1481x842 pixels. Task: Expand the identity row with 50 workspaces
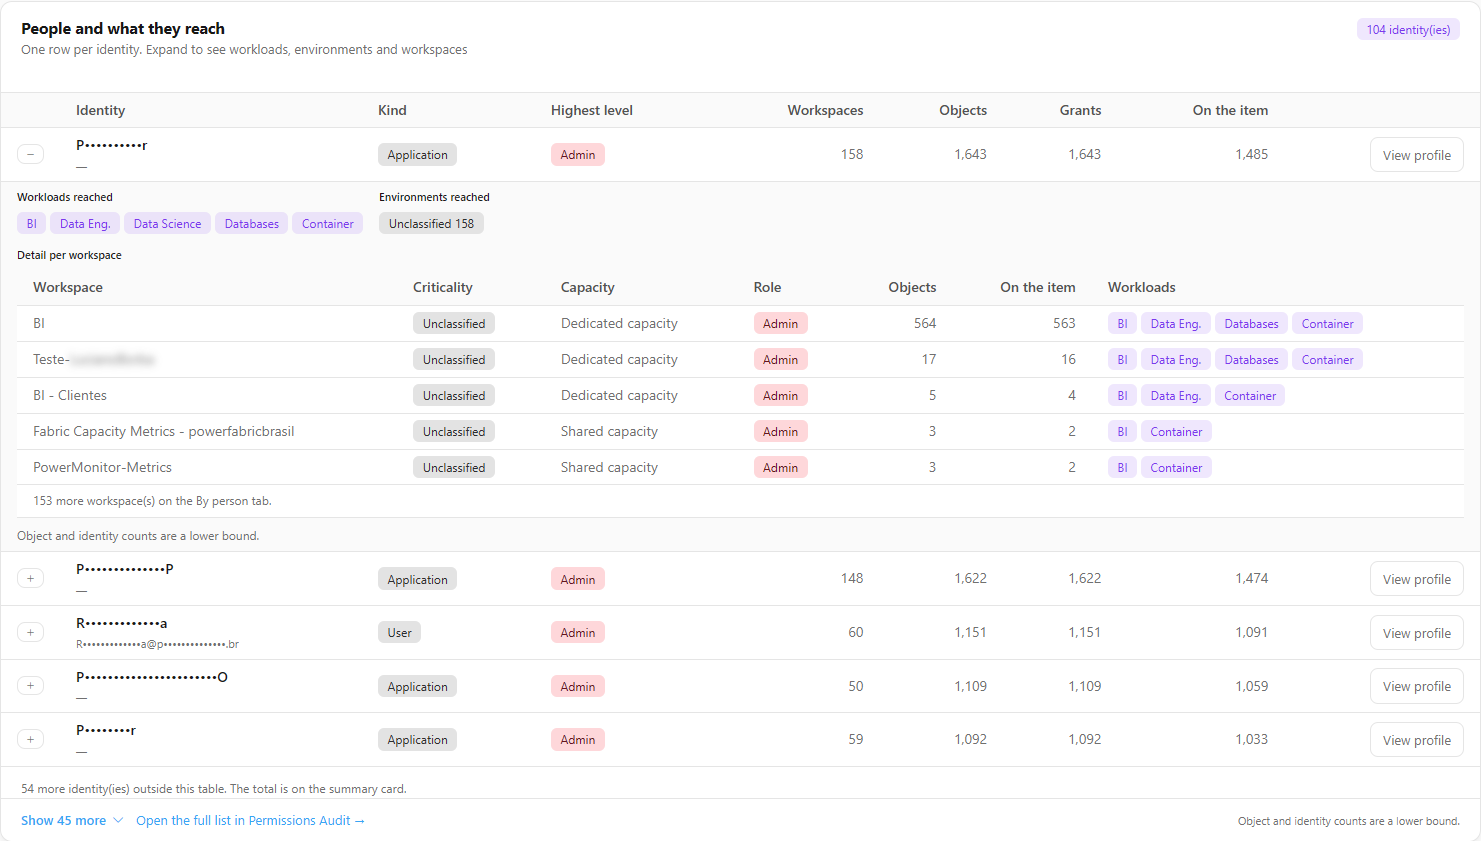[30, 686]
